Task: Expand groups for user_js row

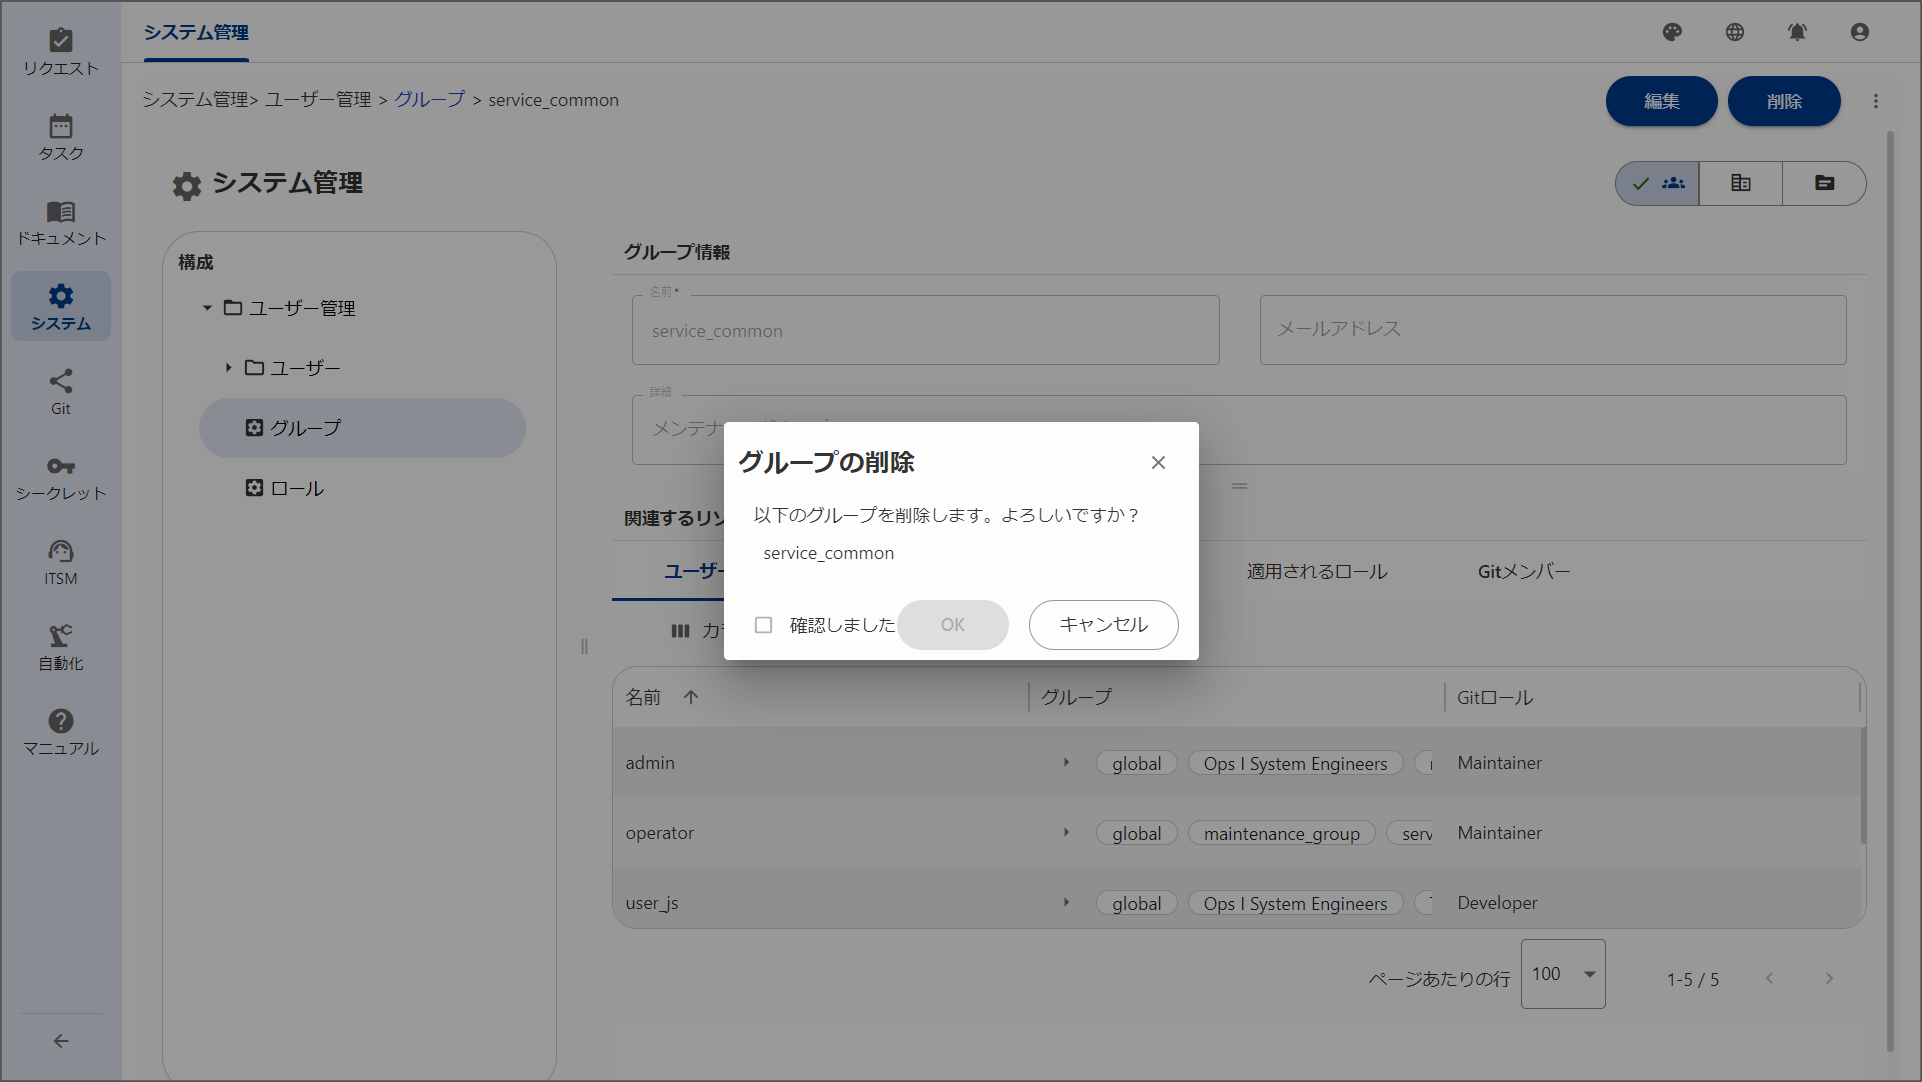Action: point(1067,902)
